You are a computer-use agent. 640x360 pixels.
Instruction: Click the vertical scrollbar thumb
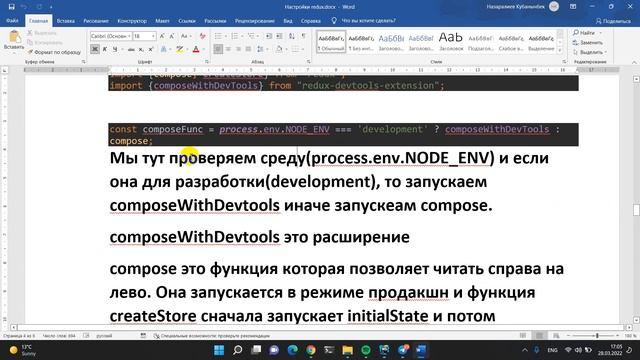pyautogui.click(x=636, y=210)
